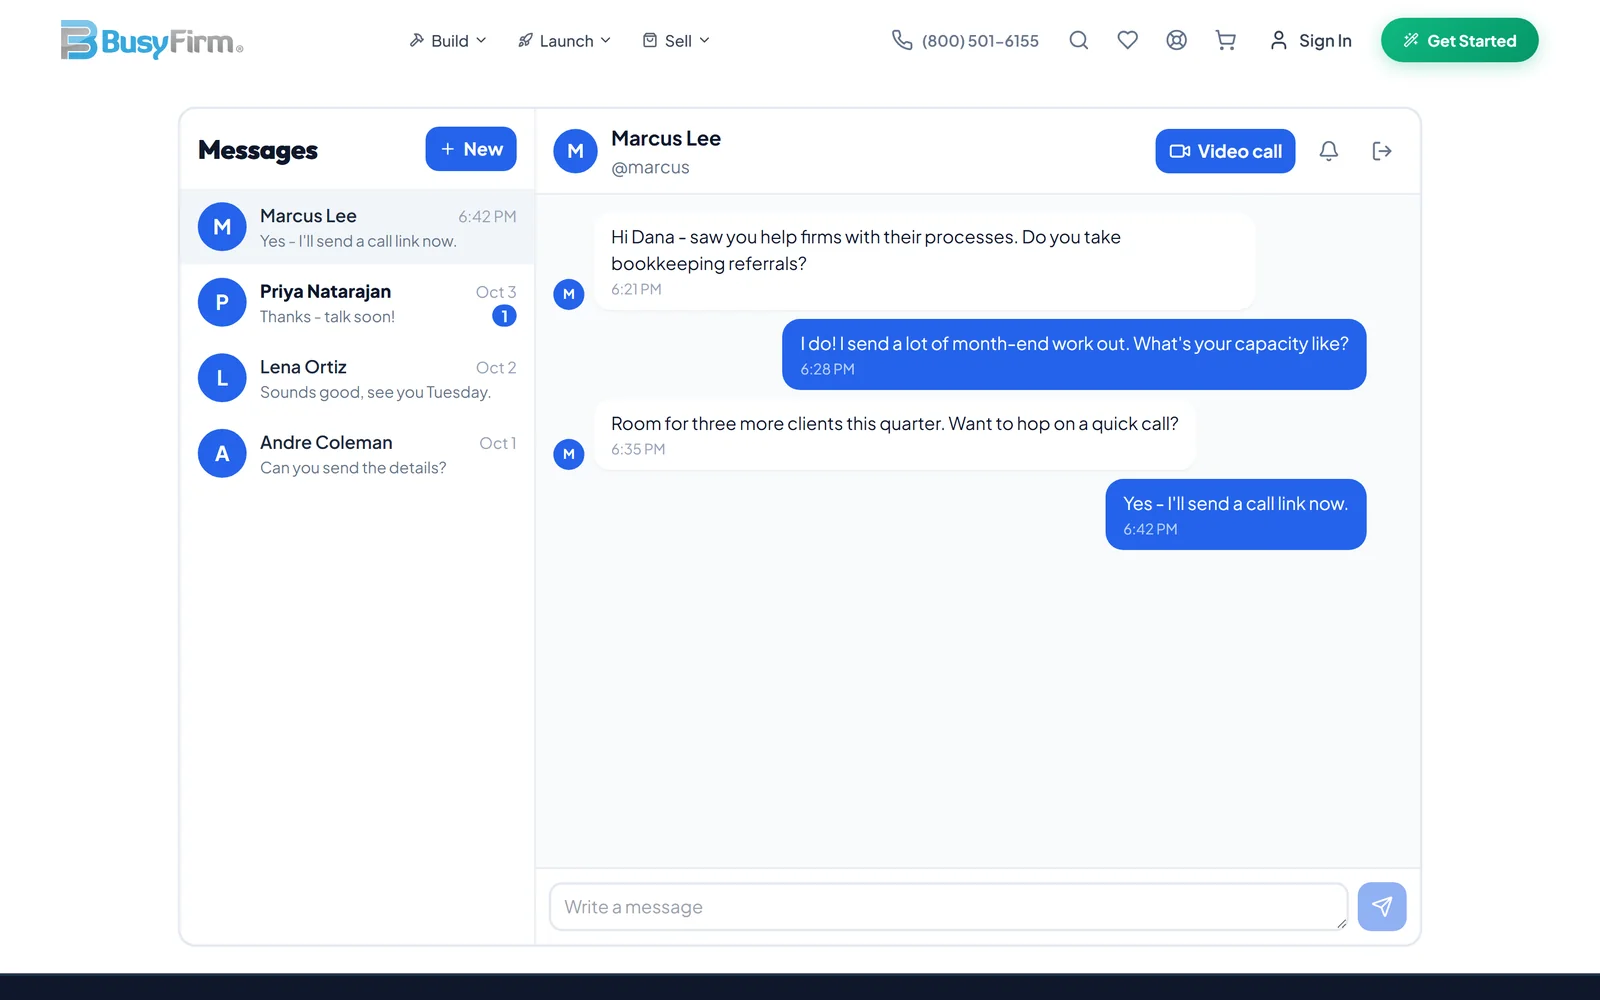The height and width of the screenshot is (1000, 1600).
Task: Click Andre Coleman's A avatar
Action: click(222, 454)
